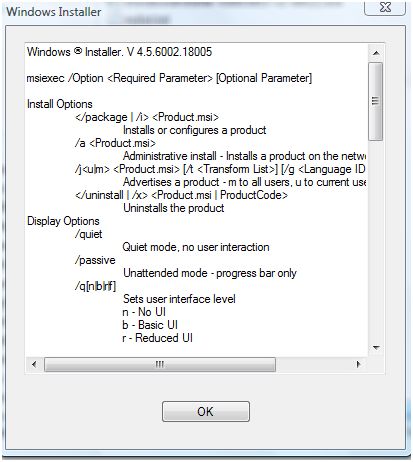Click the OK button
413x462 pixels.
206,411
